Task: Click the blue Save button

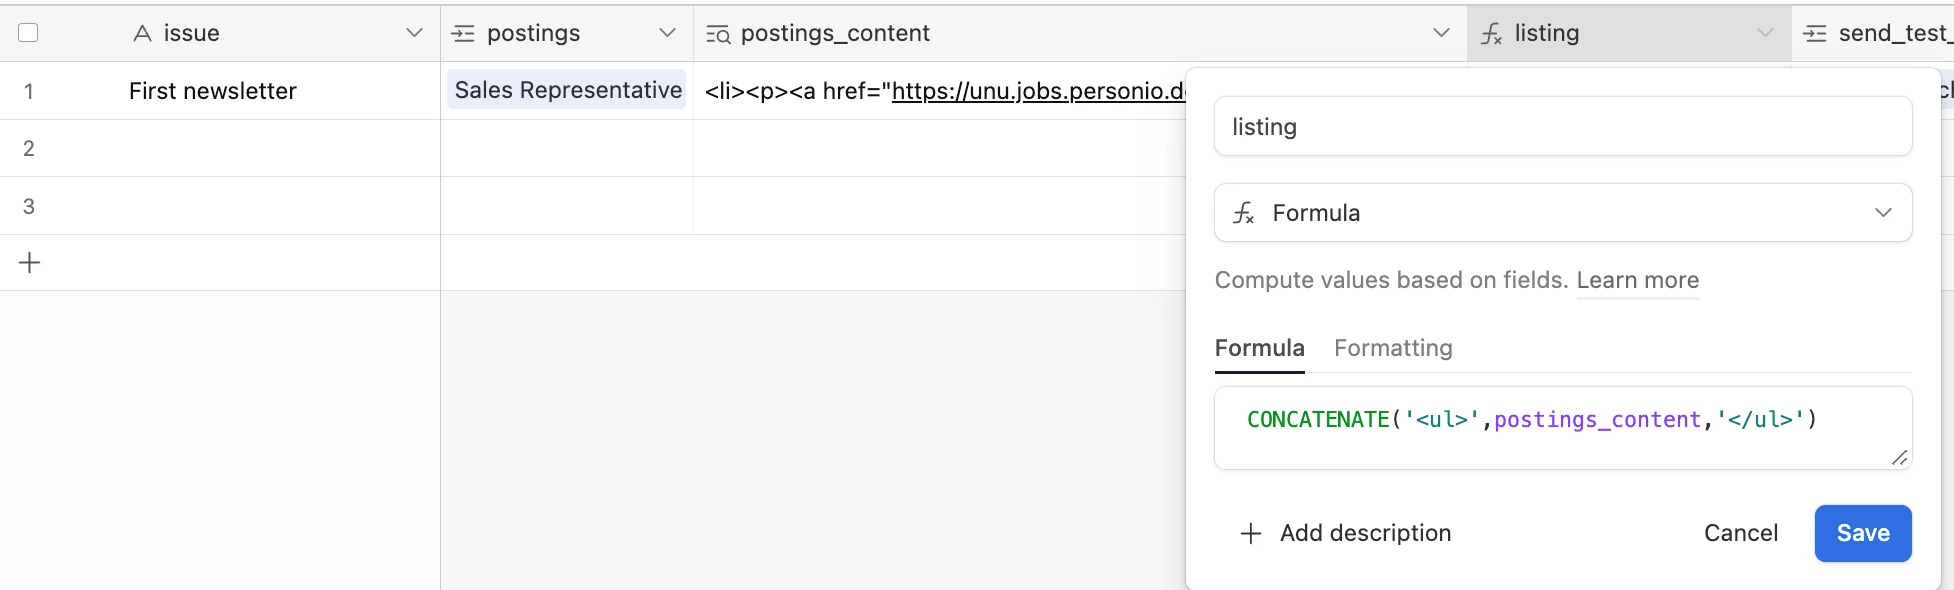Action: click(x=1862, y=533)
